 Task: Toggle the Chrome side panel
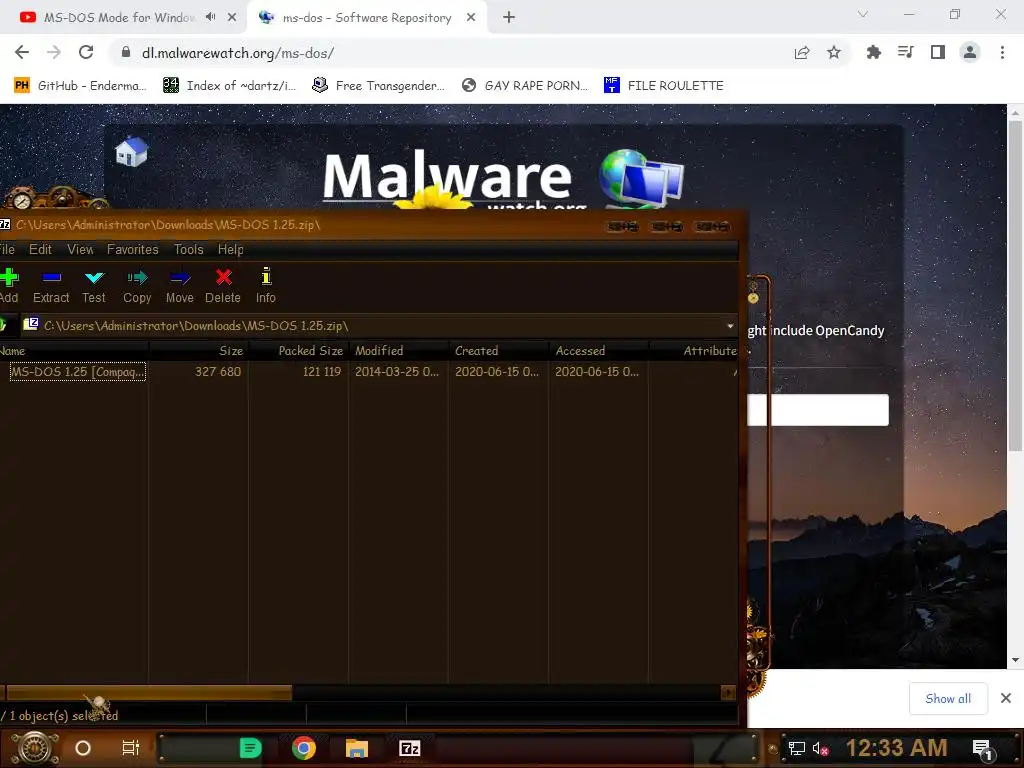[938, 52]
